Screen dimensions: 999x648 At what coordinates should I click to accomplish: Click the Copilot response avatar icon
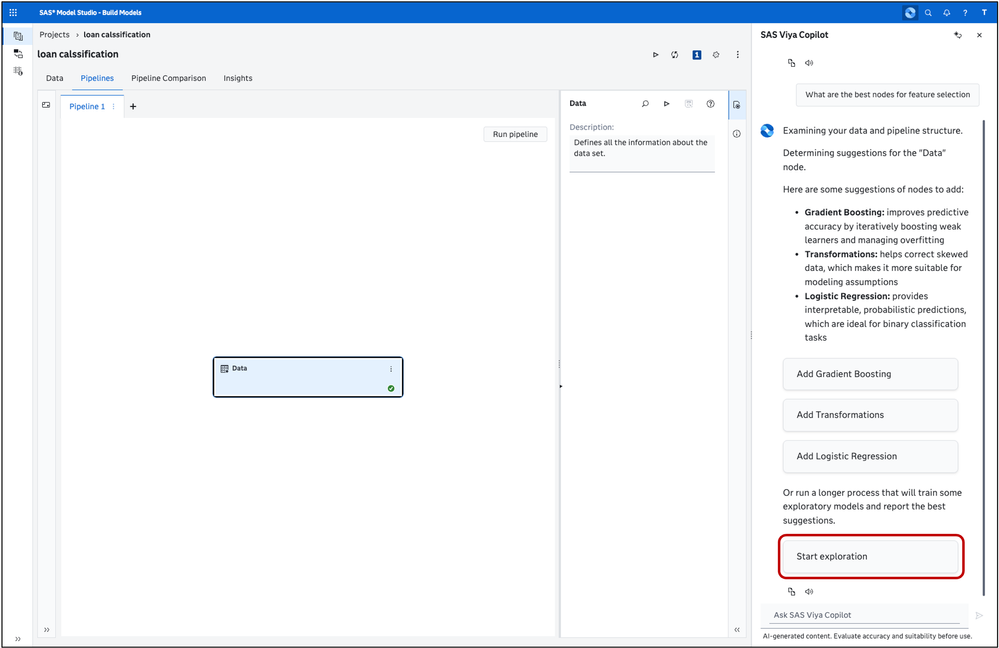pyautogui.click(x=767, y=131)
